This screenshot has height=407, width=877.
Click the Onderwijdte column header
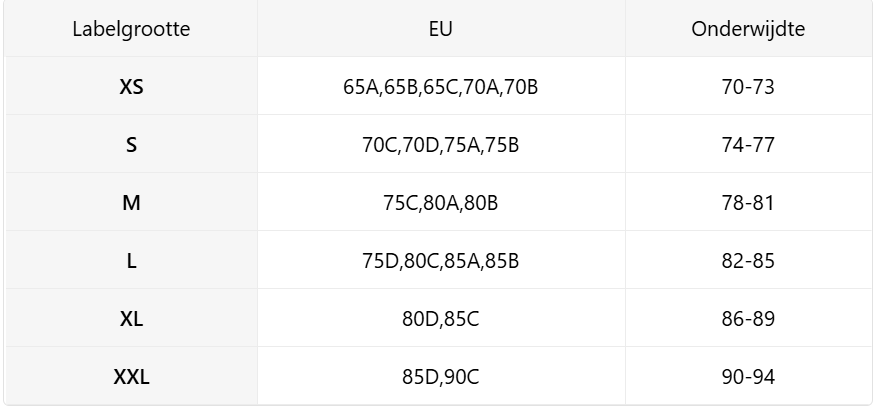click(x=748, y=29)
